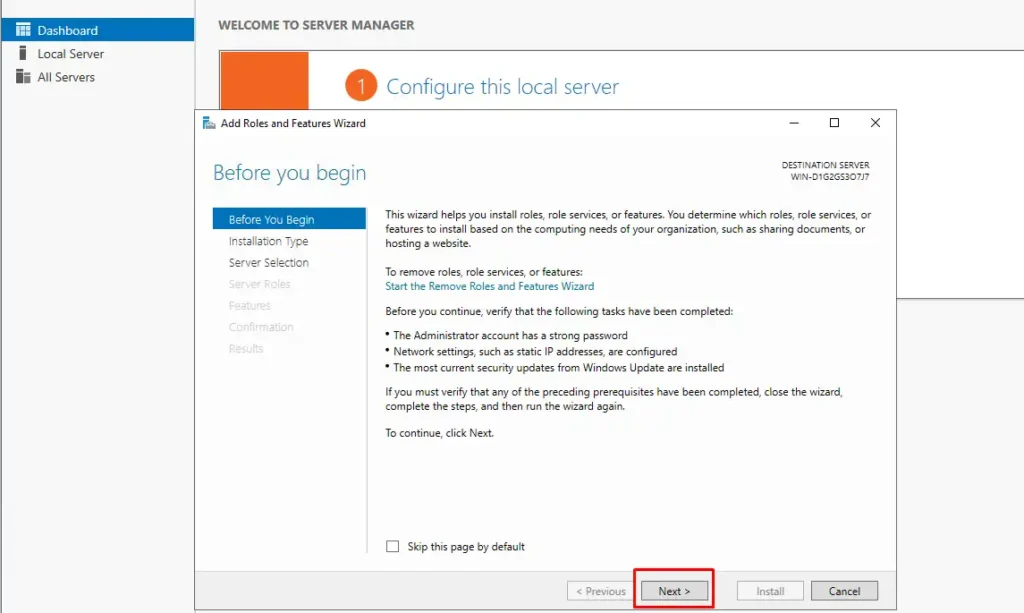Click the 'DESTINATION SERVER' label
Image resolution: width=1024 pixels, height=613 pixels.
[x=825, y=165]
